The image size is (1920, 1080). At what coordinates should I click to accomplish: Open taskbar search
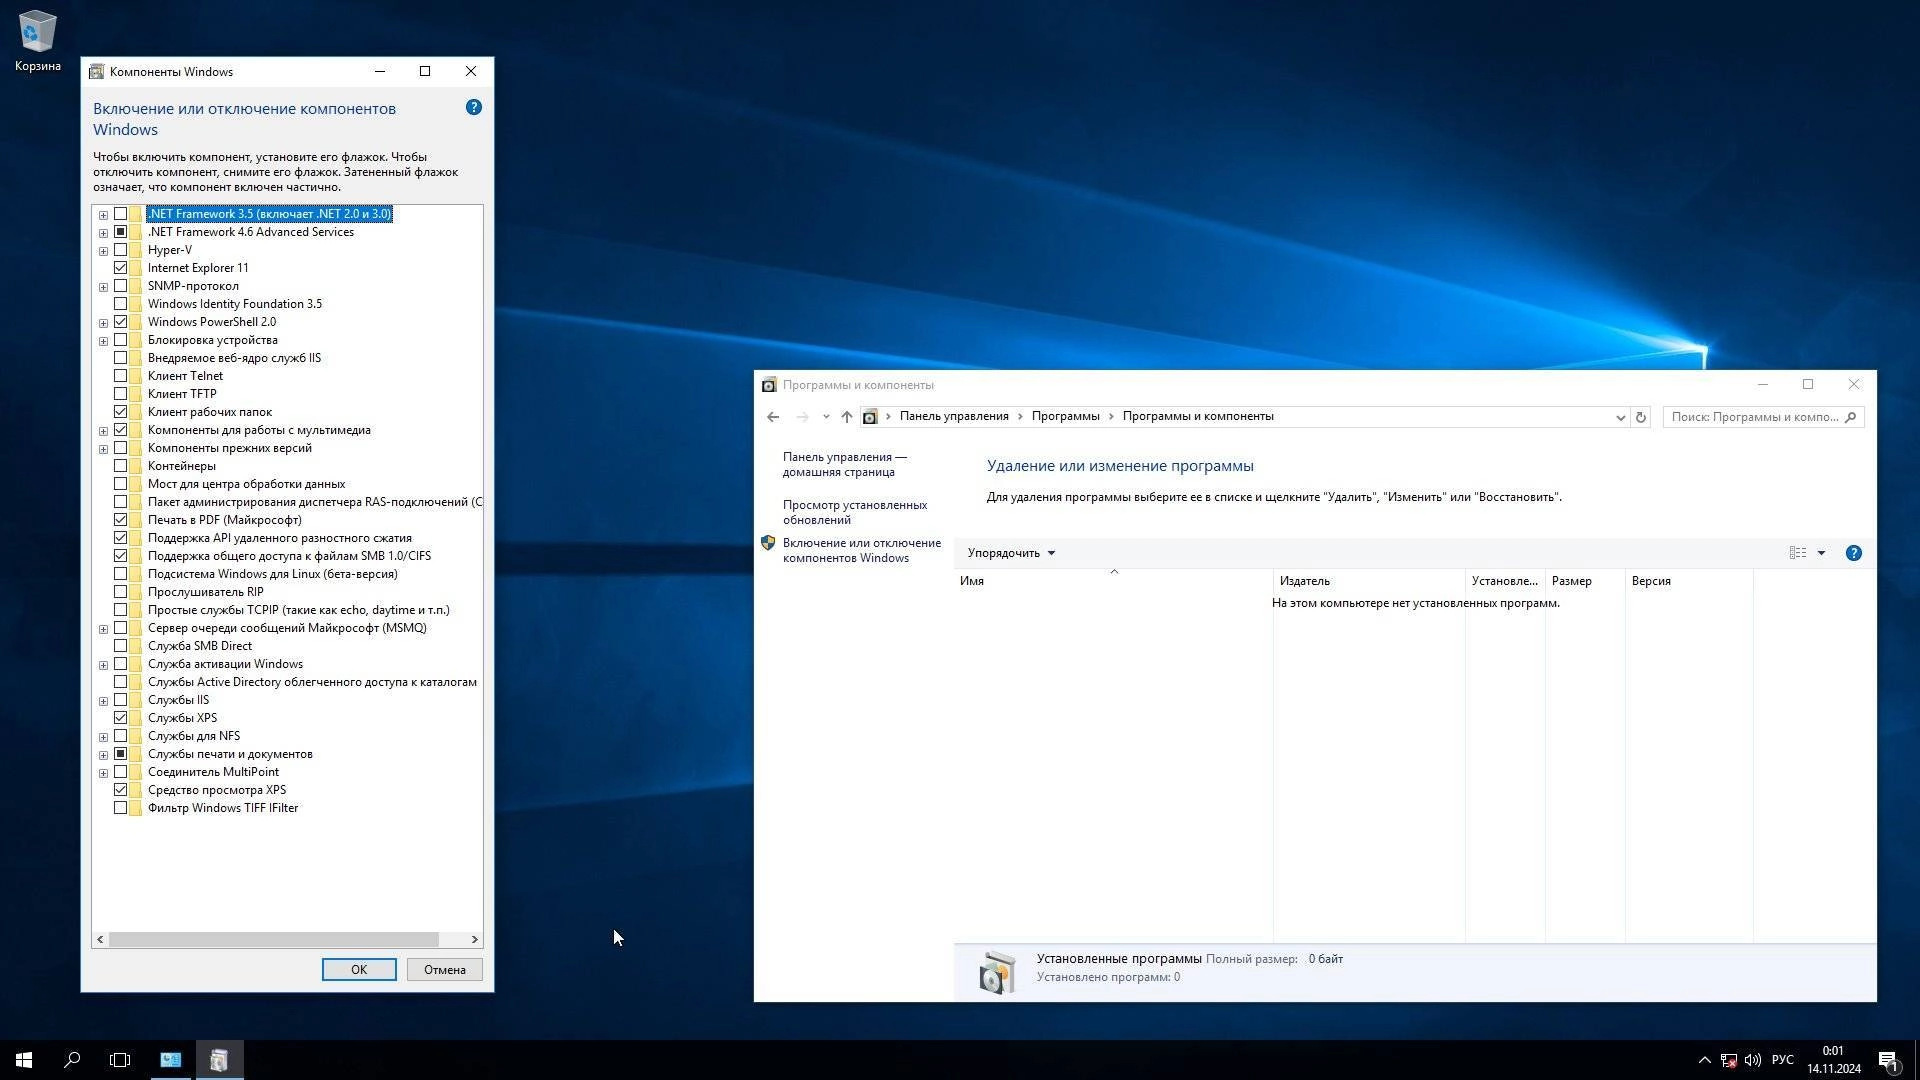(72, 1060)
